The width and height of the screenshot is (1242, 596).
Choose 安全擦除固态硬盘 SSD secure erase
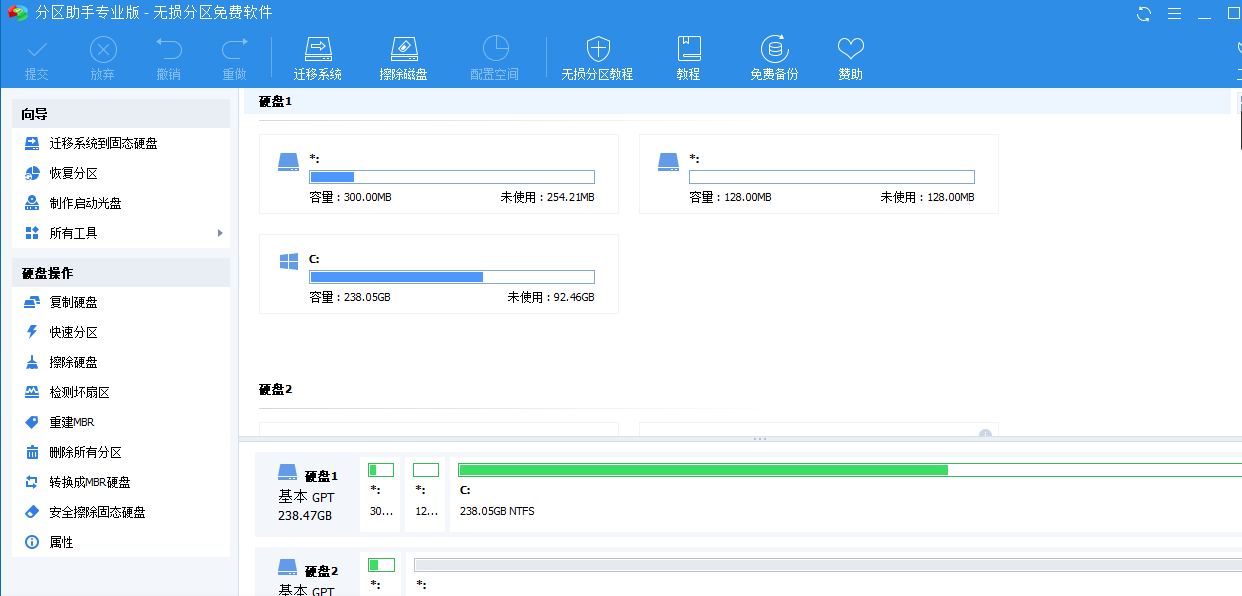121,512
